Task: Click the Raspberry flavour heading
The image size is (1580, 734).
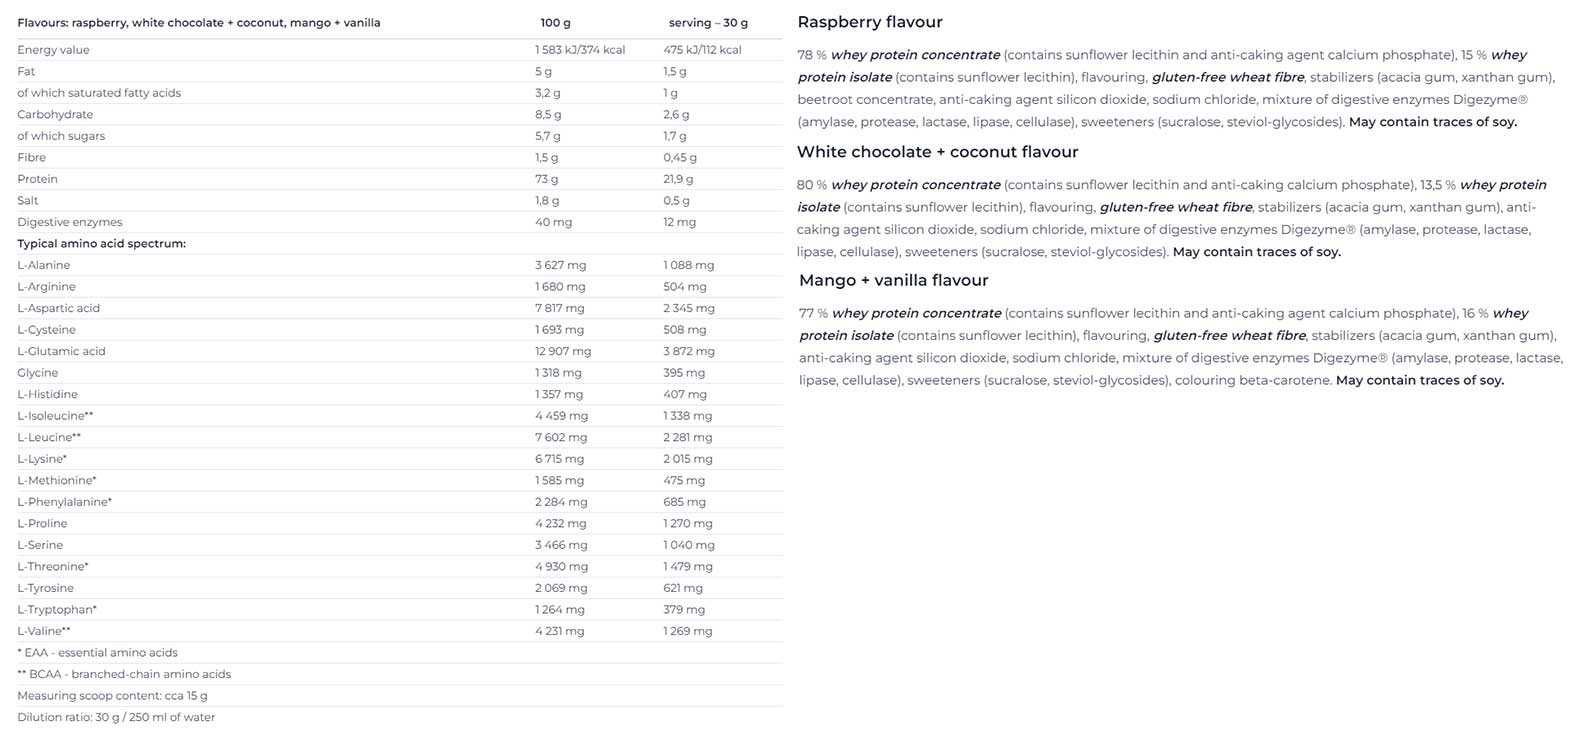Action: [x=870, y=22]
